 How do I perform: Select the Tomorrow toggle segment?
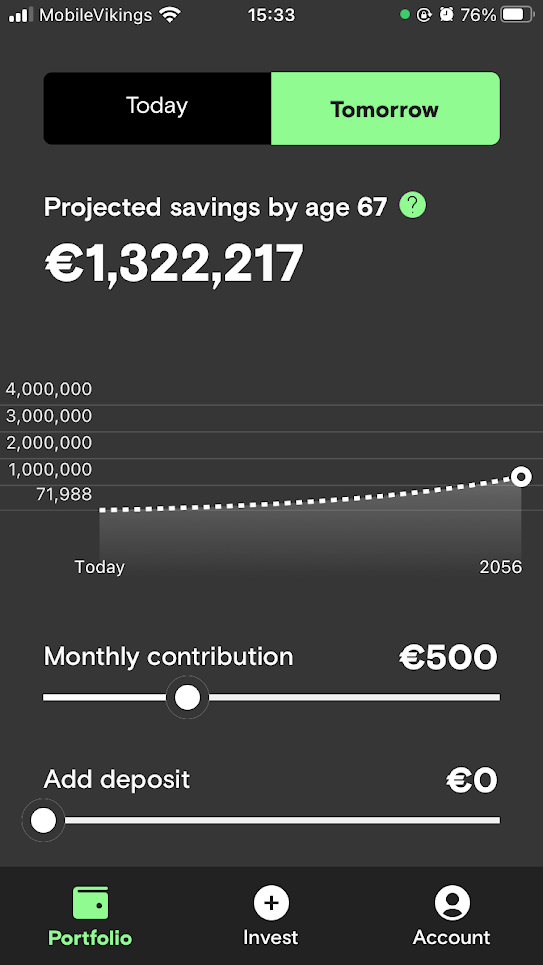pyautogui.click(x=385, y=108)
